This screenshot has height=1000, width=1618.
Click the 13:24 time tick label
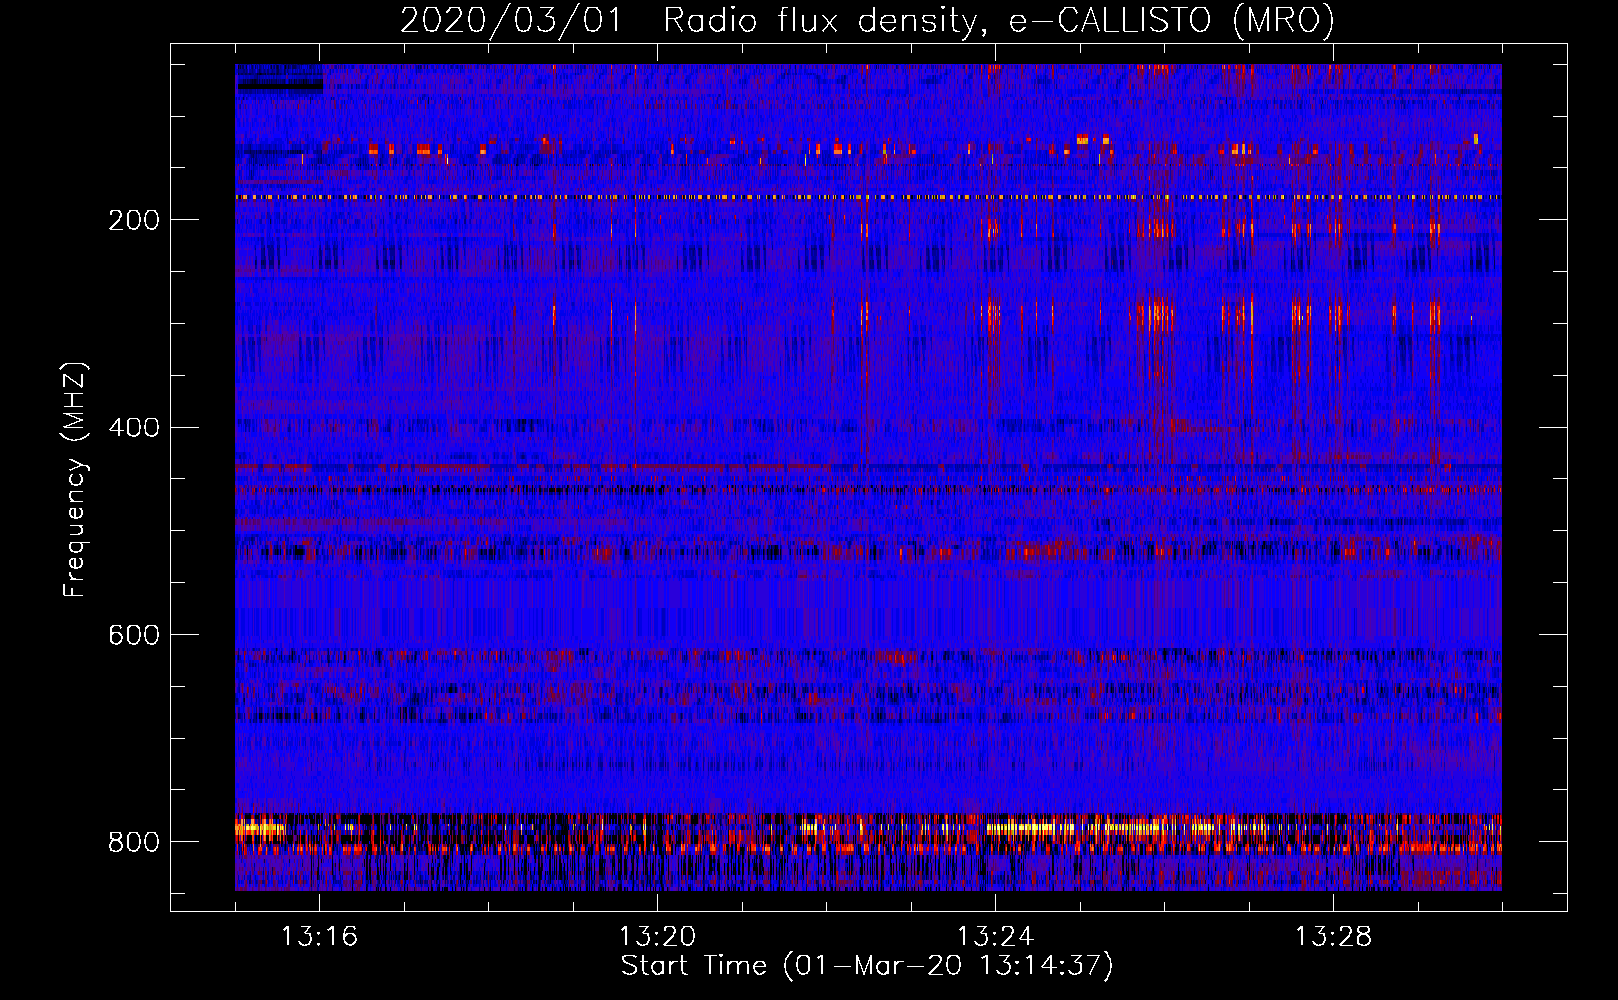coord(995,937)
